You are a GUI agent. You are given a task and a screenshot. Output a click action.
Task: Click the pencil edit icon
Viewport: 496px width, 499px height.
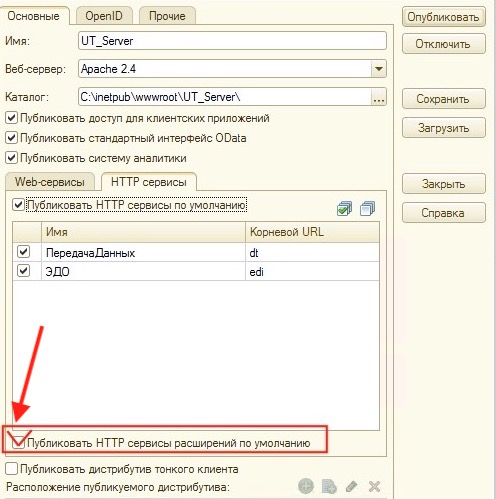352,486
